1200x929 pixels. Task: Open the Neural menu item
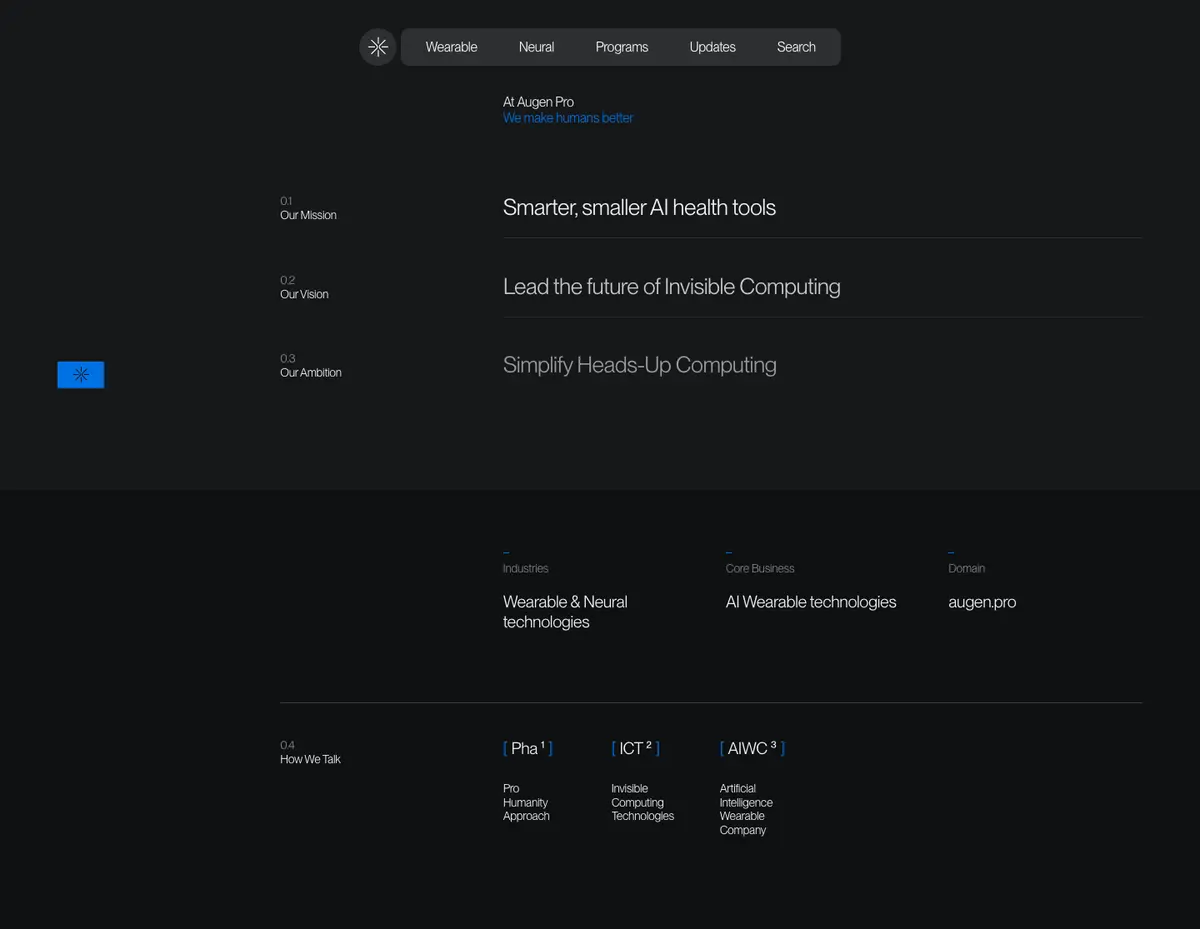(x=536, y=47)
